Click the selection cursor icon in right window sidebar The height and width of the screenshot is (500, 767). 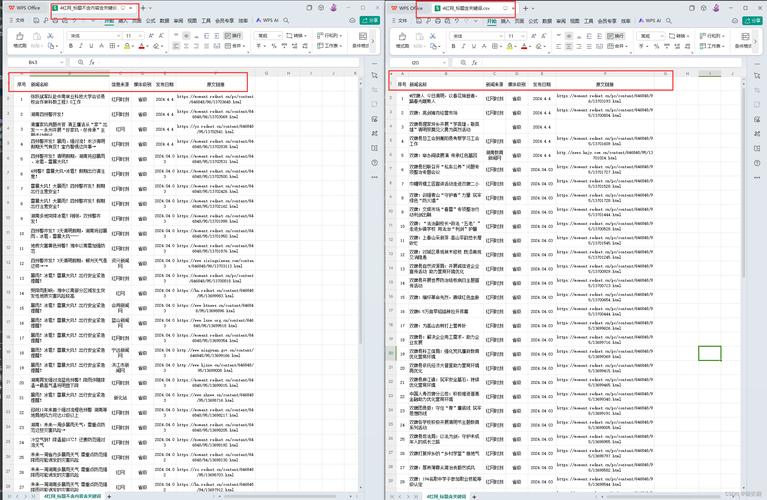(x=757, y=76)
